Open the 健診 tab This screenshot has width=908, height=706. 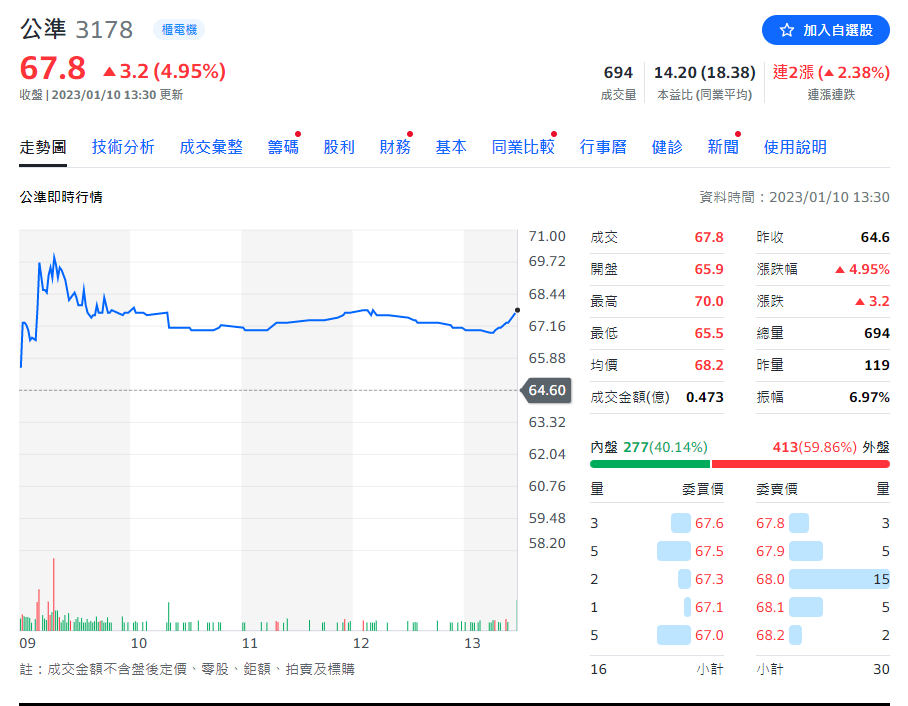(667, 147)
